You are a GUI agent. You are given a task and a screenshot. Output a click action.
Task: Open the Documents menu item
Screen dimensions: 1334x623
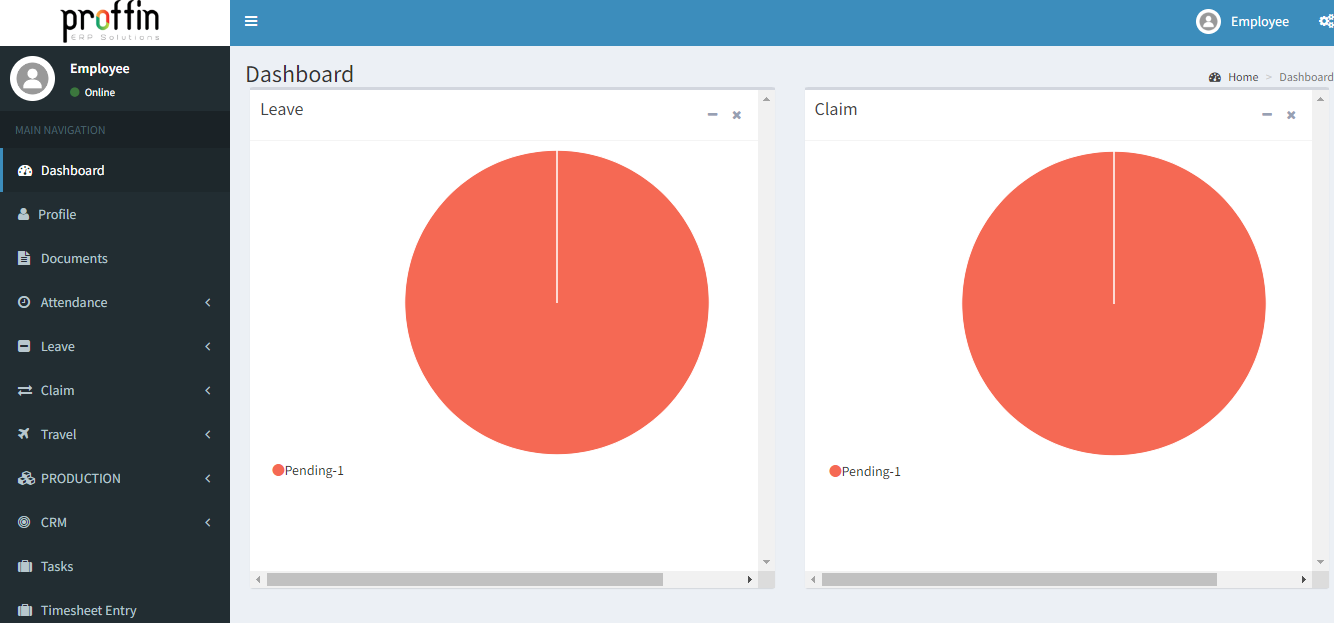point(115,258)
